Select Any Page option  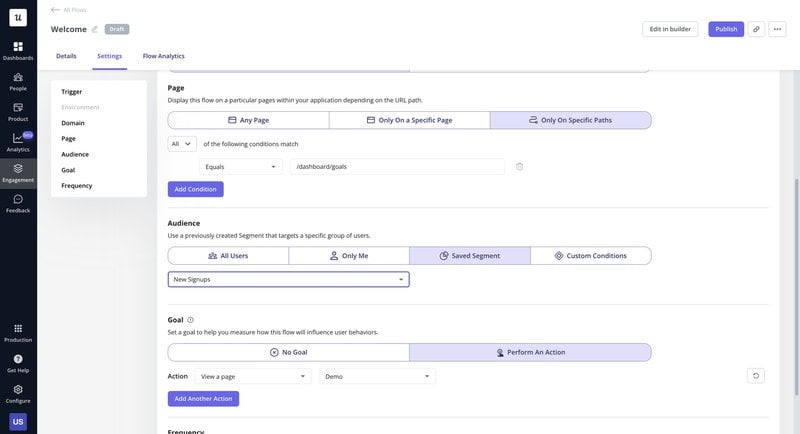[248, 120]
